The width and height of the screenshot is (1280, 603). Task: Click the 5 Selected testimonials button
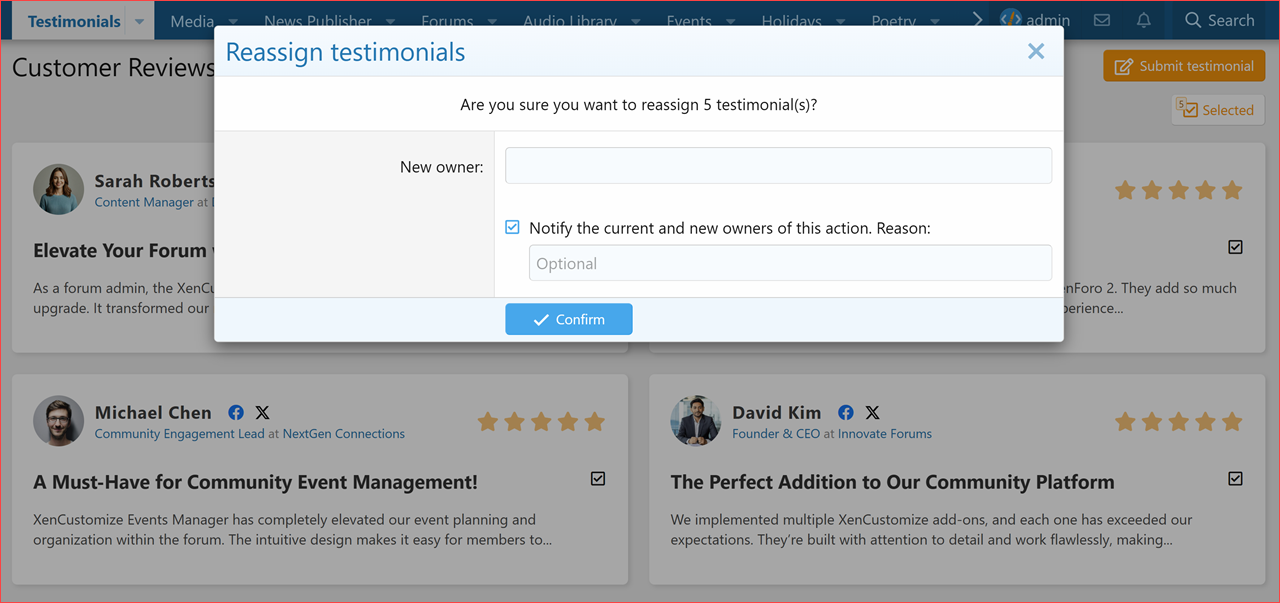(1217, 109)
